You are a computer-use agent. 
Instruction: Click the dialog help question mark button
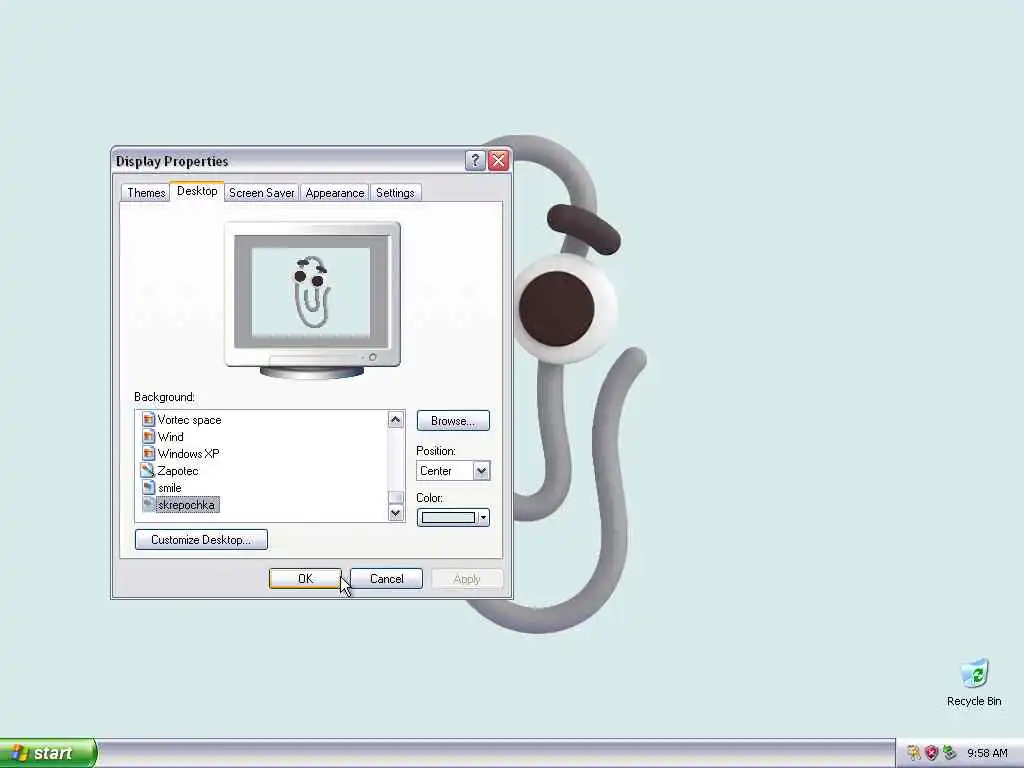click(475, 161)
